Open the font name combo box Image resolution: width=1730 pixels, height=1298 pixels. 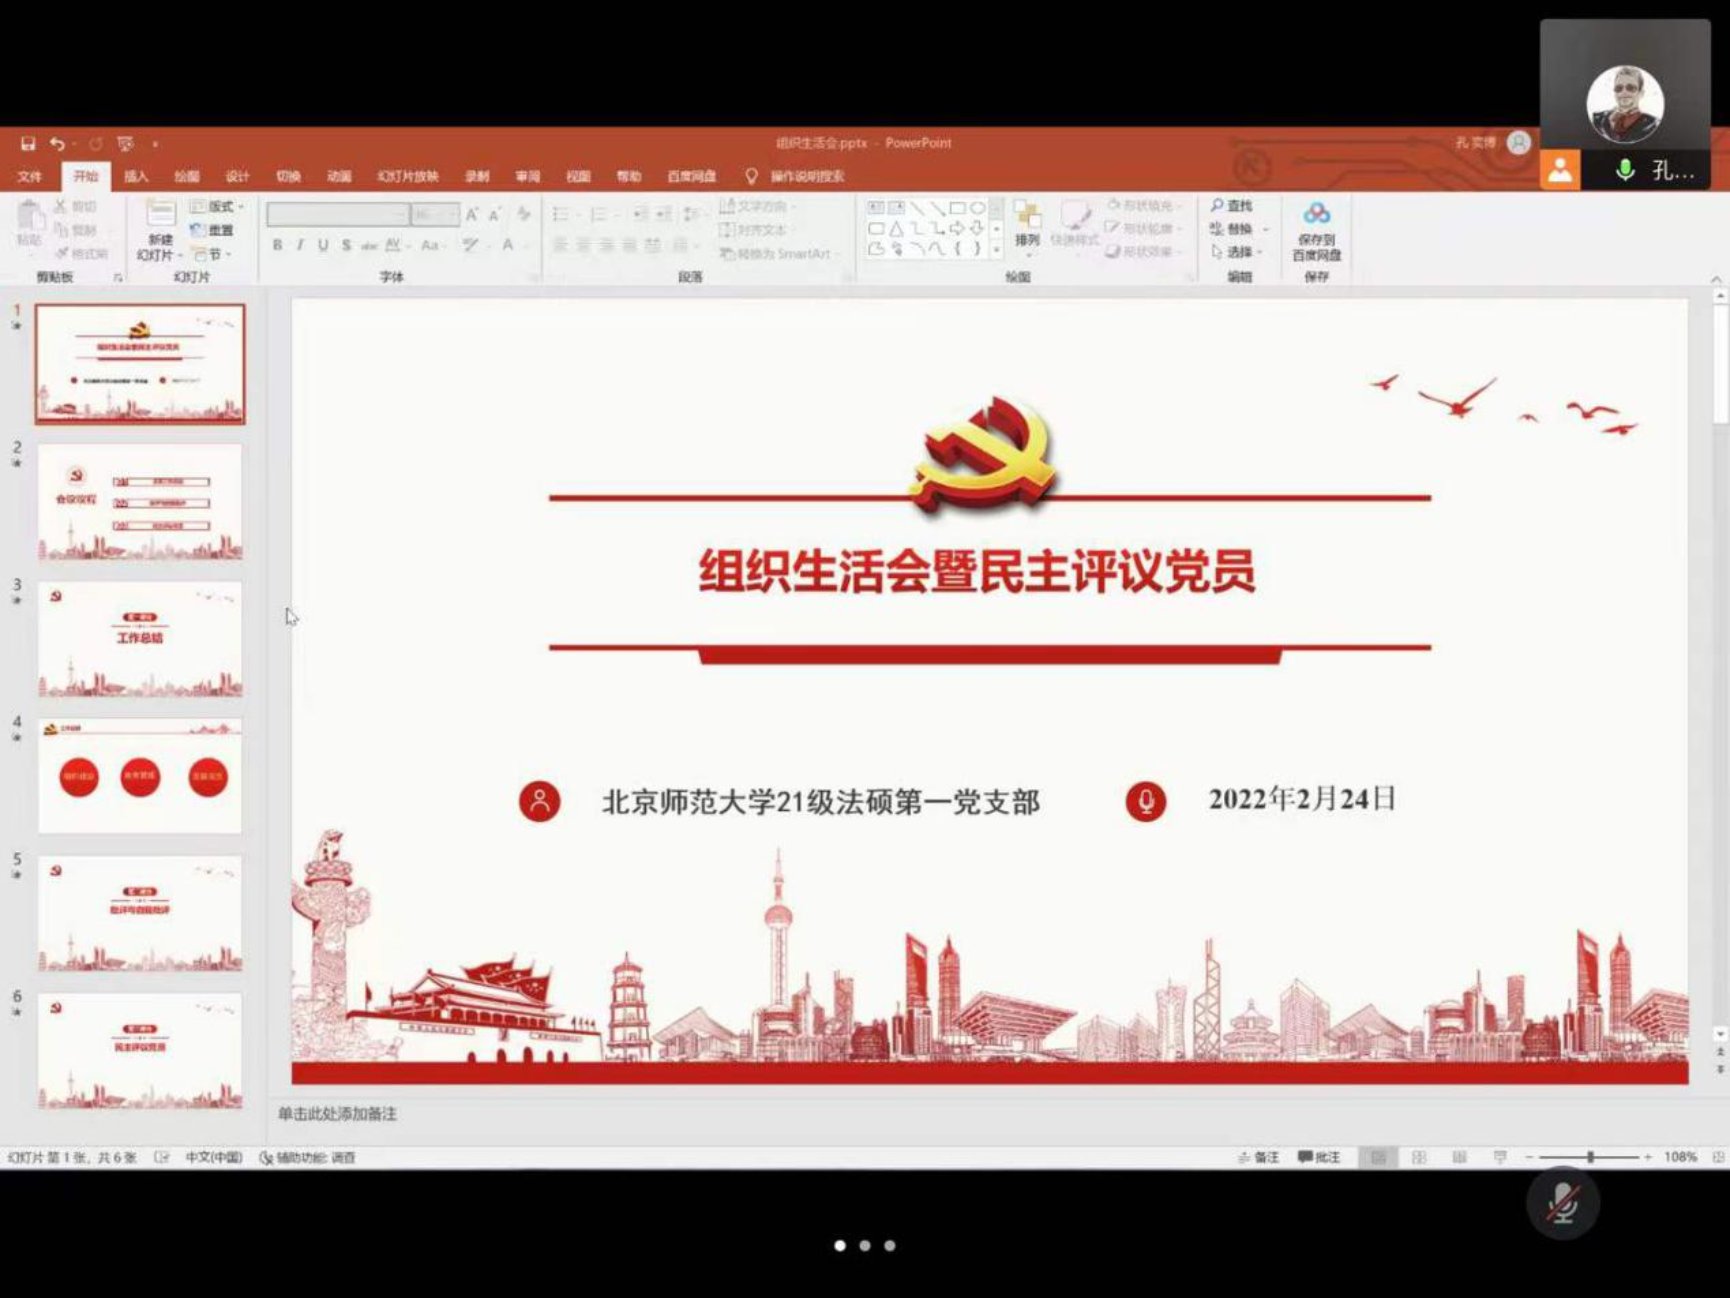[x=338, y=215]
